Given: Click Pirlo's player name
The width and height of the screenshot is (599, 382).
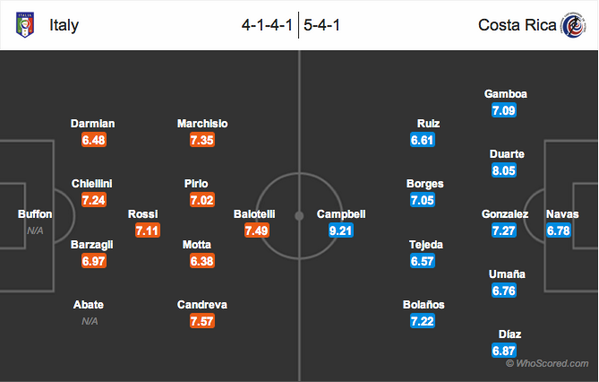Looking at the screenshot, I should (x=196, y=184).
